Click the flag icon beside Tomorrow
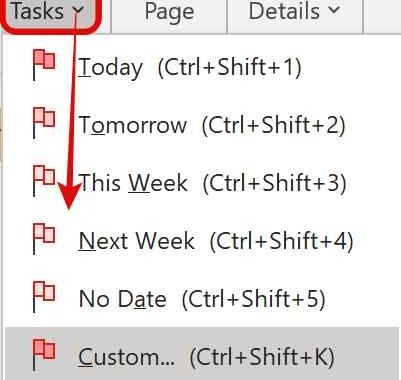Screen dimensions: 401x380 click(44, 123)
